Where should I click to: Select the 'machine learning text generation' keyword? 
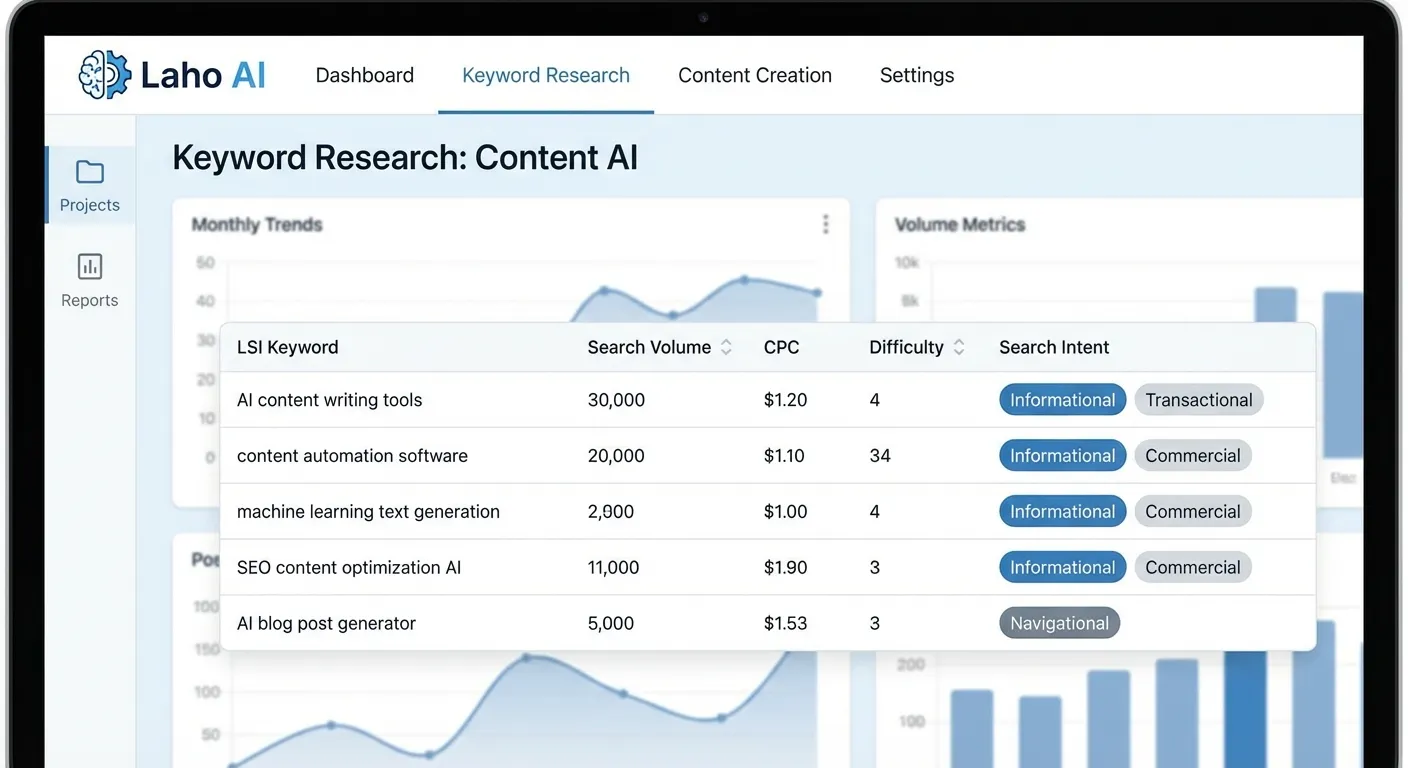(x=368, y=511)
